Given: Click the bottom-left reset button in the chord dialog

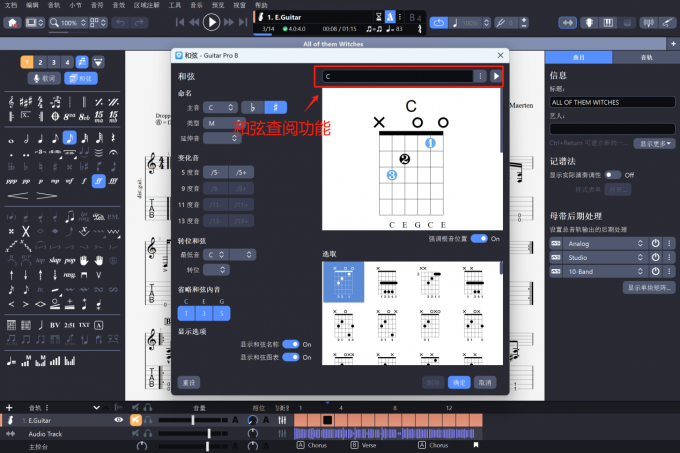Looking at the screenshot, I should 189,382.
